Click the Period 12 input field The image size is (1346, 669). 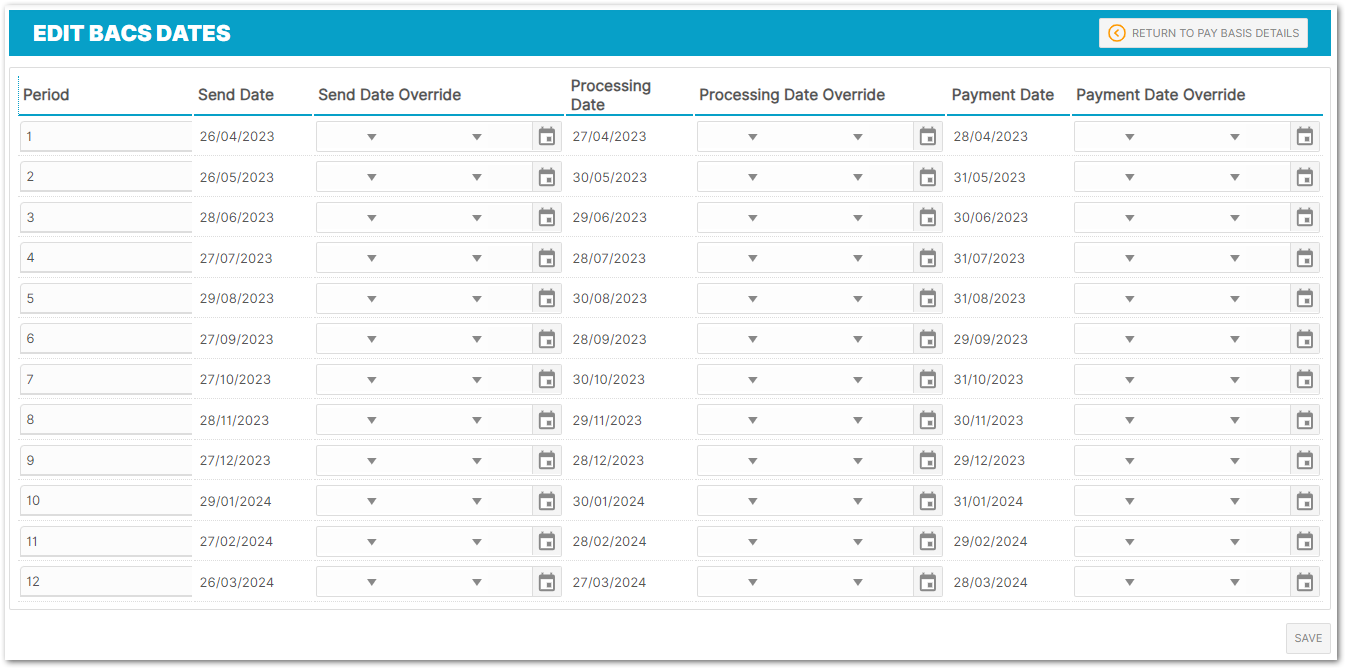pyautogui.click(x=105, y=582)
